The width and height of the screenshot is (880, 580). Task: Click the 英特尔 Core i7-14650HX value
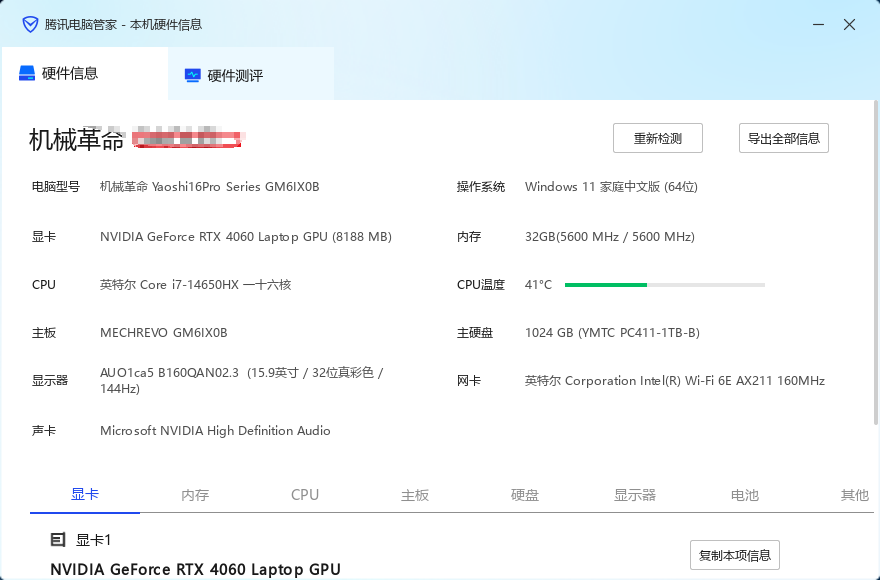(195, 285)
